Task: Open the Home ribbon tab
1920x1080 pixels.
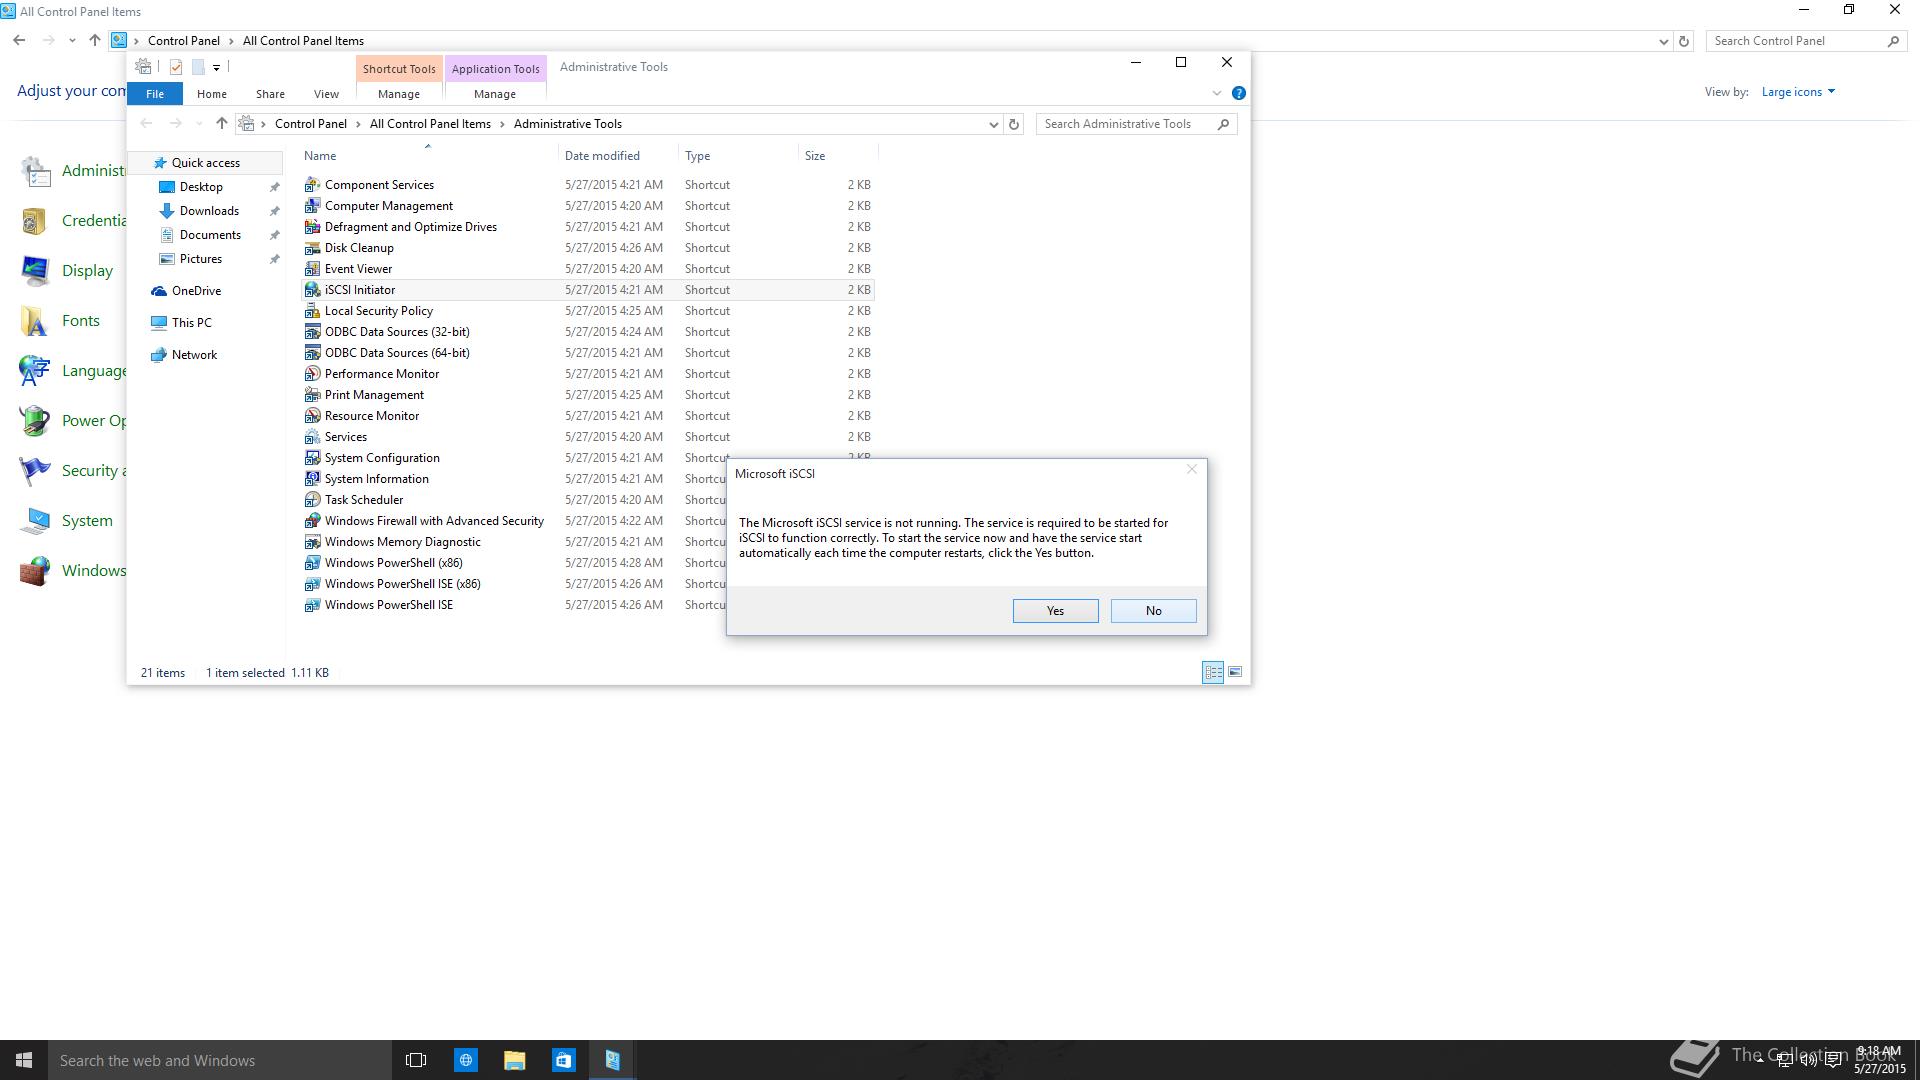Action: coord(212,94)
